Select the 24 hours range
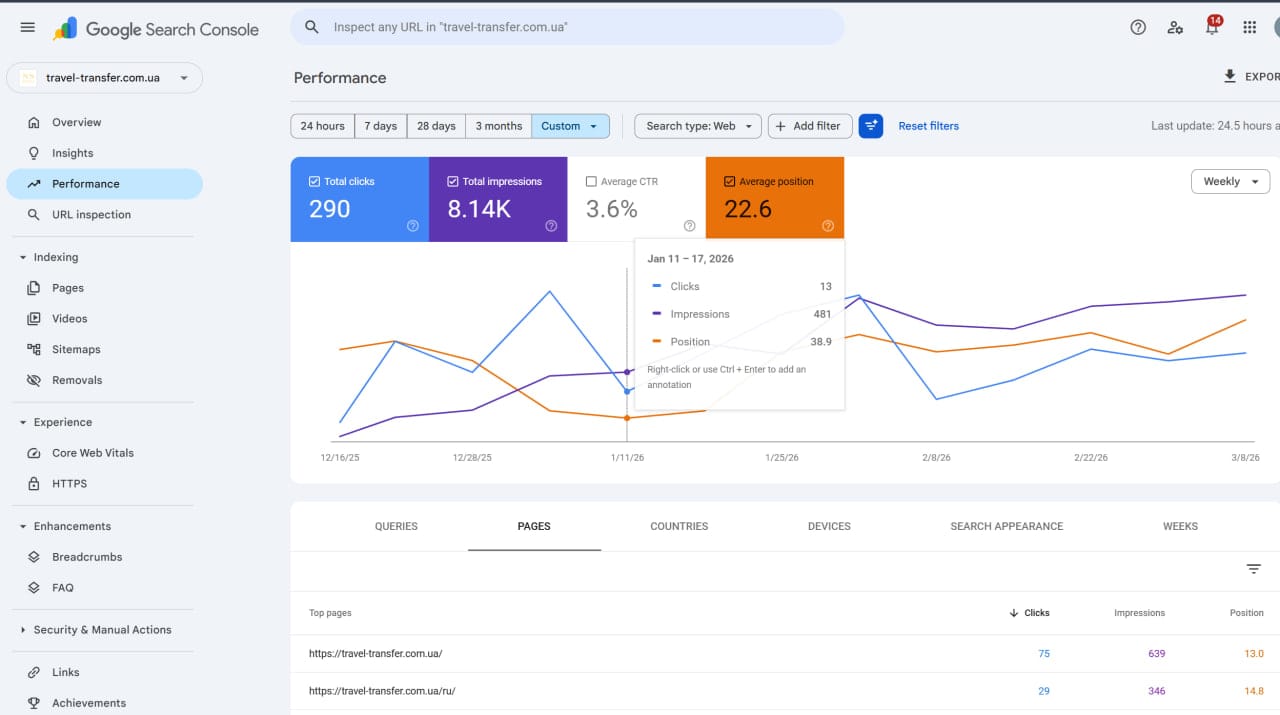The image size is (1280, 715). (x=322, y=126)
